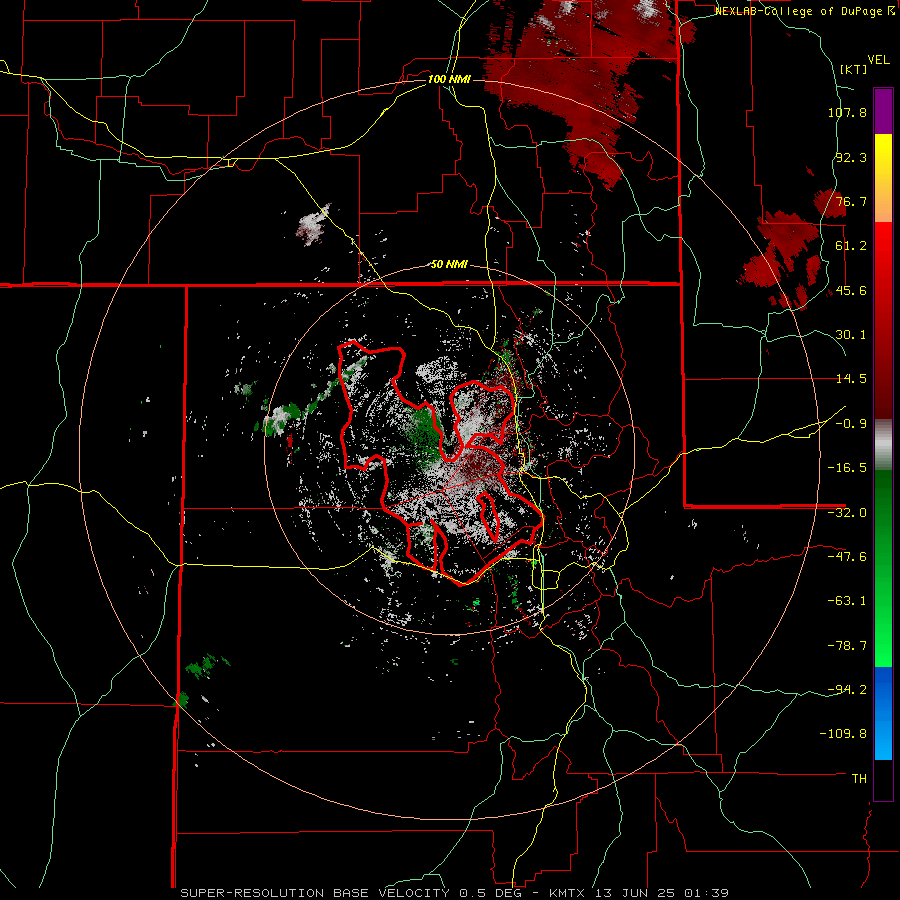Click the VEL legend title
The height and width of the screenshot is (900, 900).
[x=879, y=60]
